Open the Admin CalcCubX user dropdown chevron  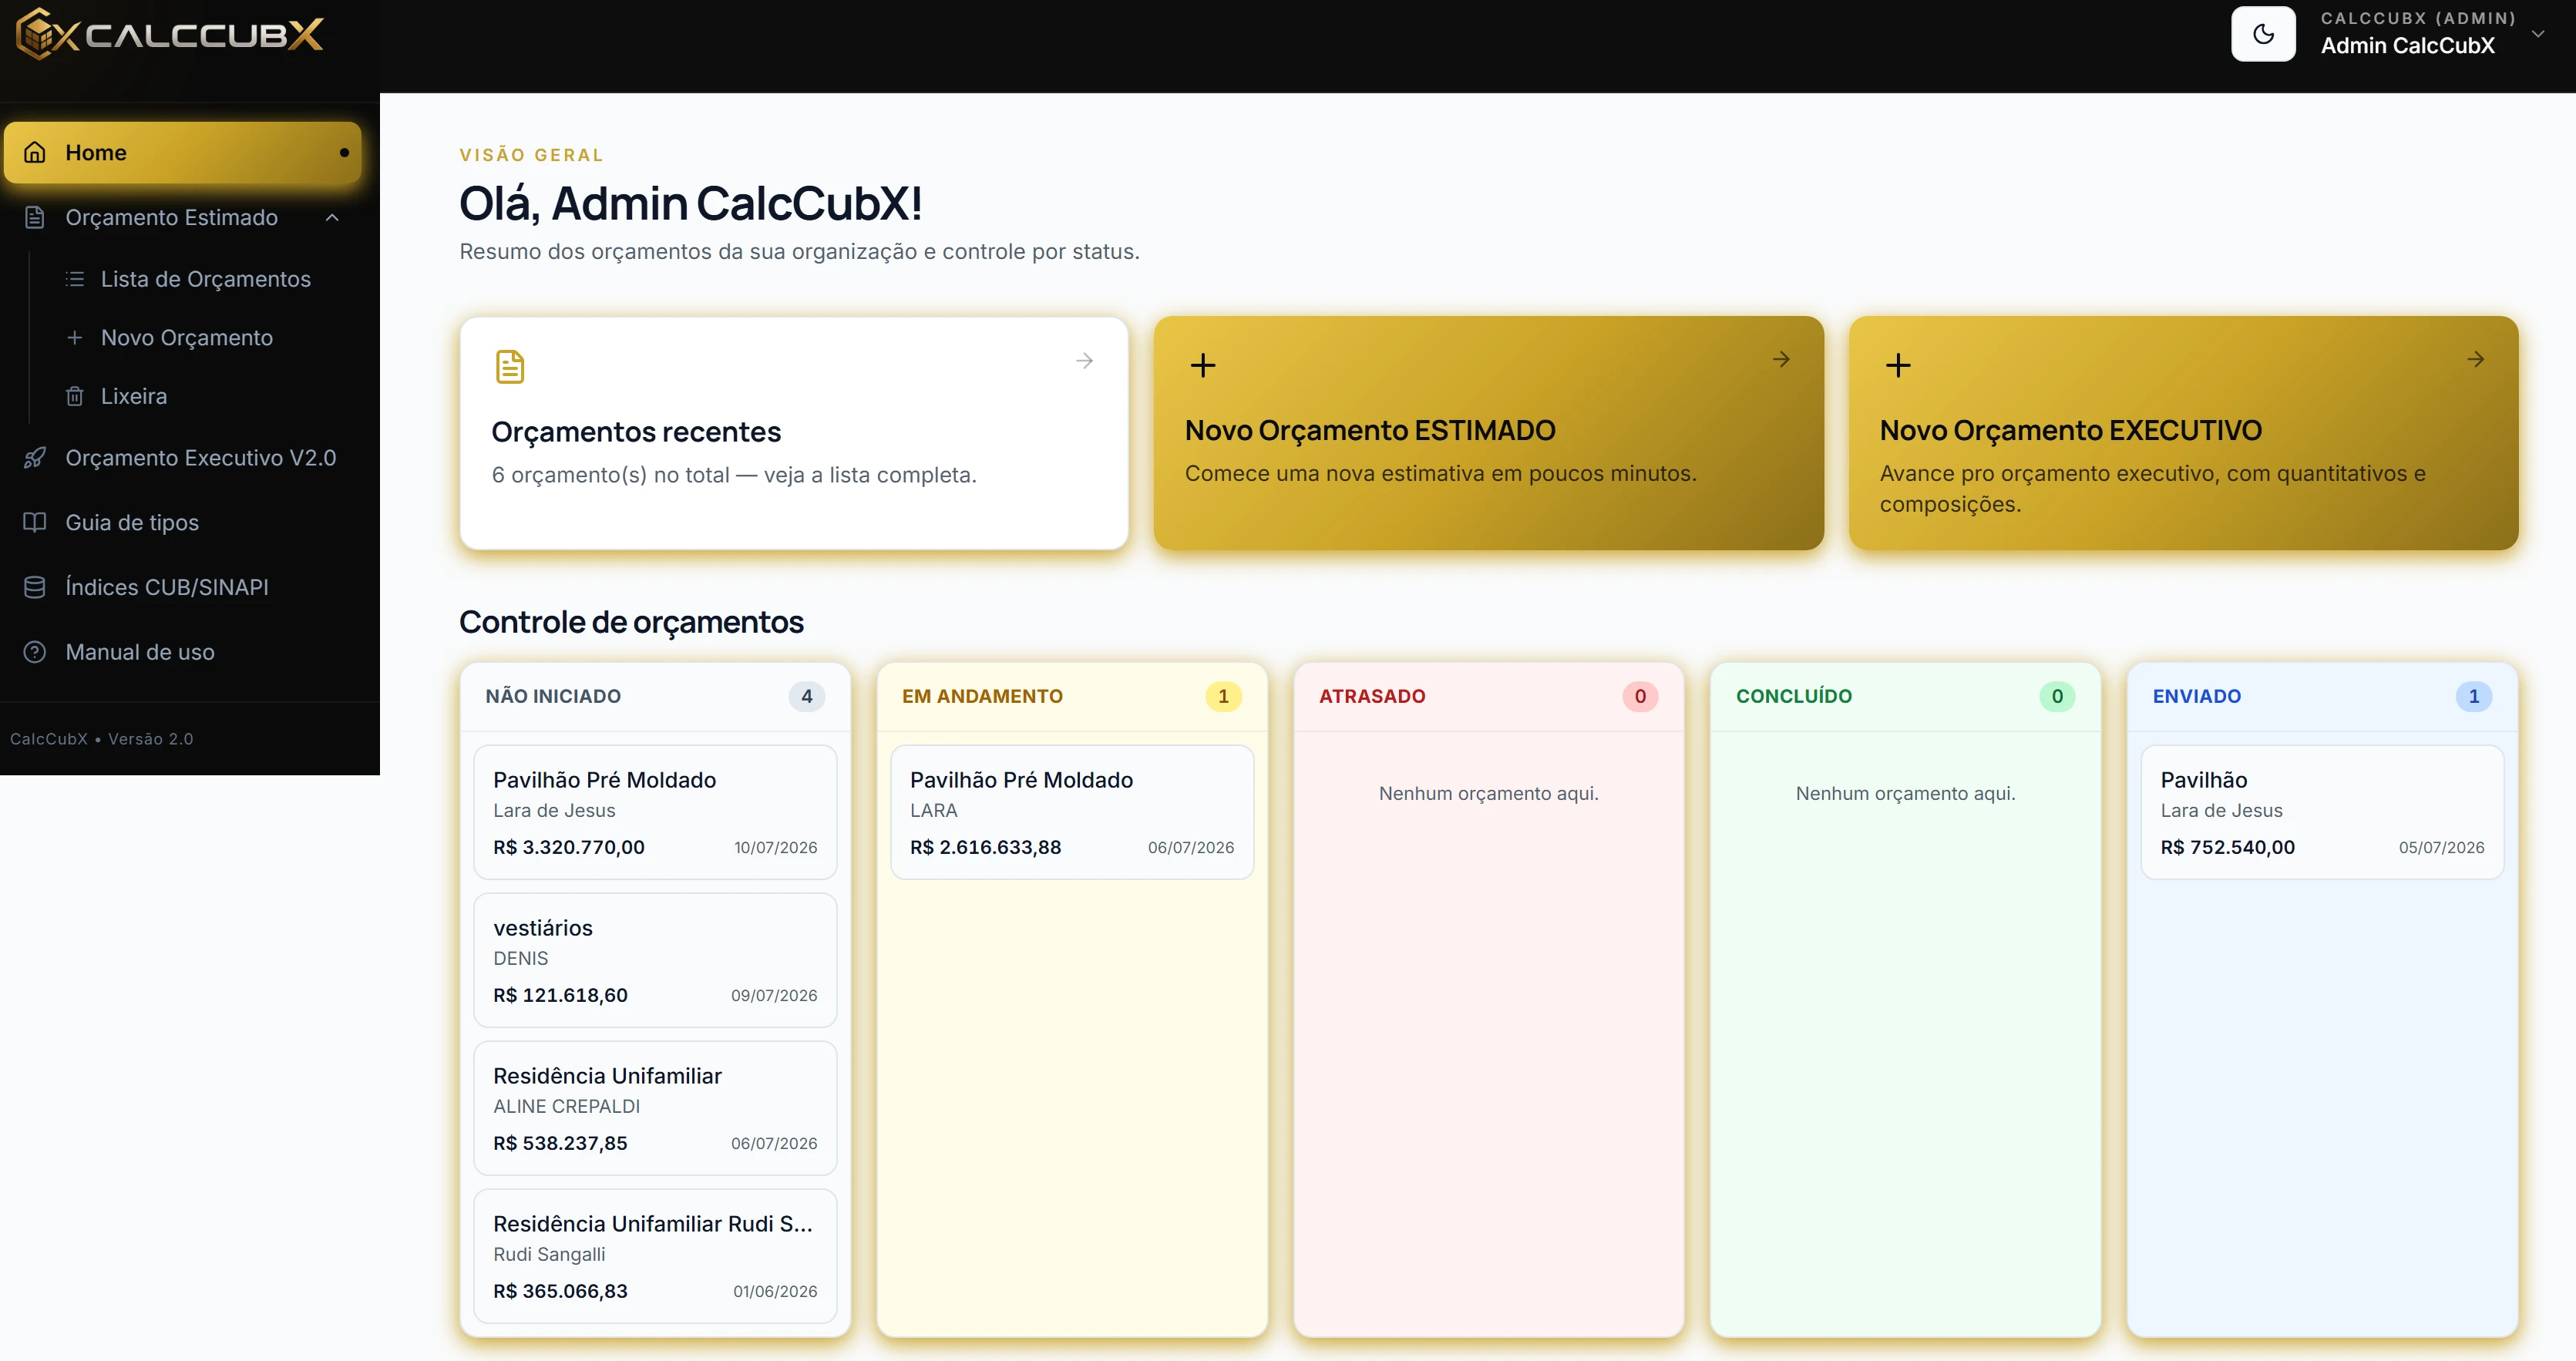pos(2538,34)
